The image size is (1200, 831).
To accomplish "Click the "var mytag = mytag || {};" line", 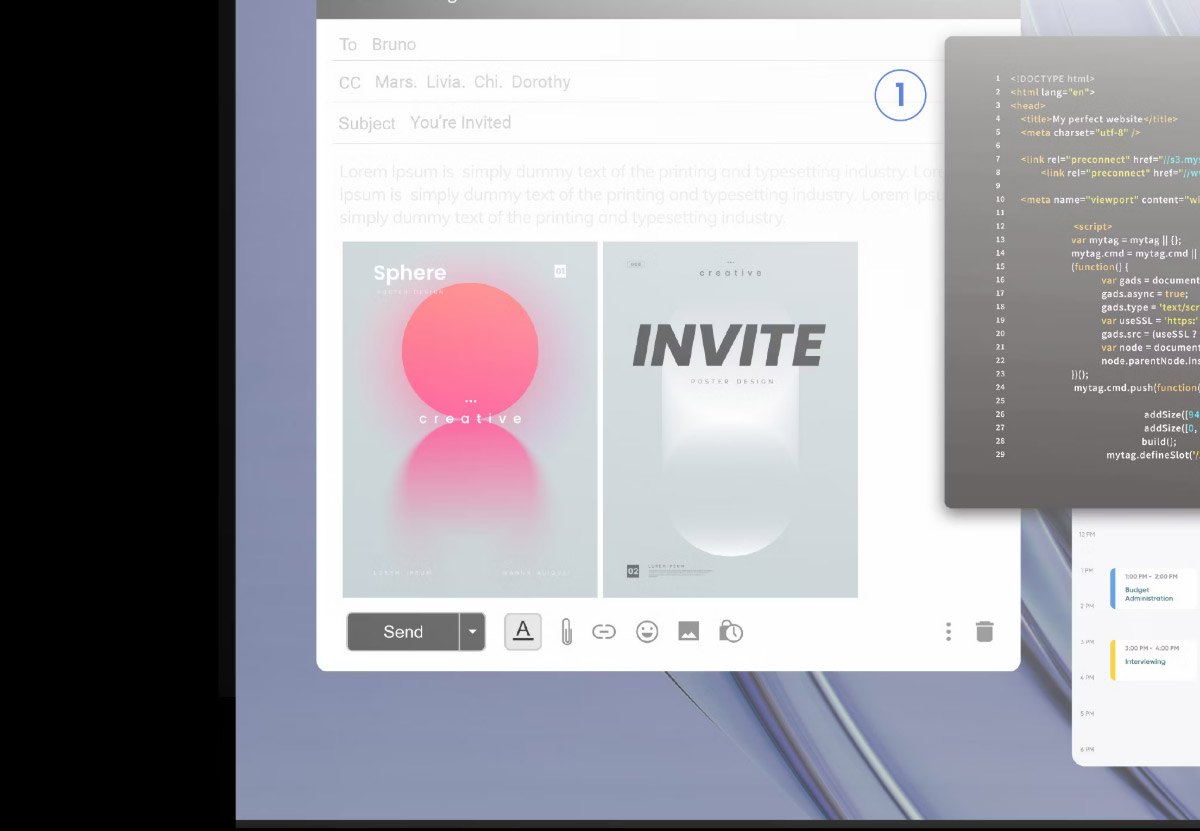I will point(1126,240).
